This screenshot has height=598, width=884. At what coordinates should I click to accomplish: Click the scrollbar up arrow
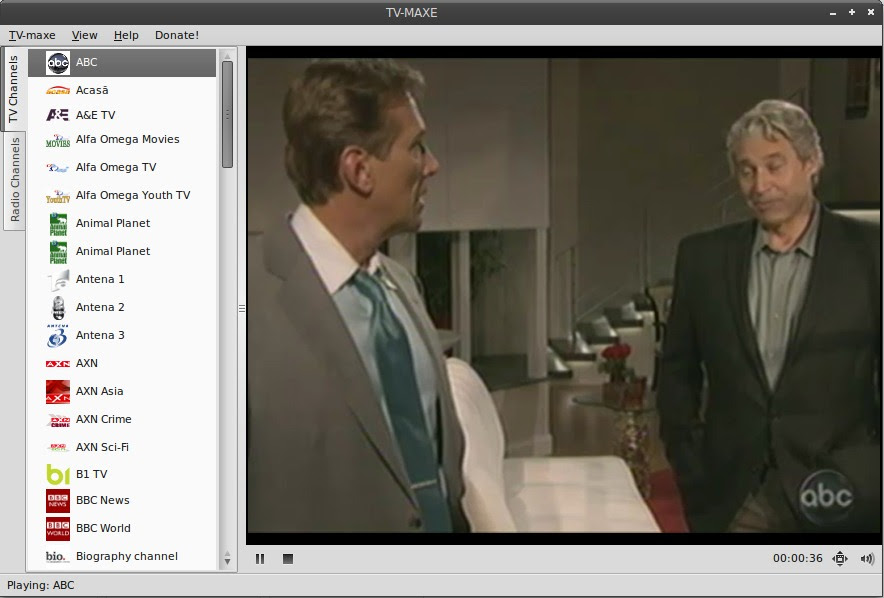pos(227,55)
